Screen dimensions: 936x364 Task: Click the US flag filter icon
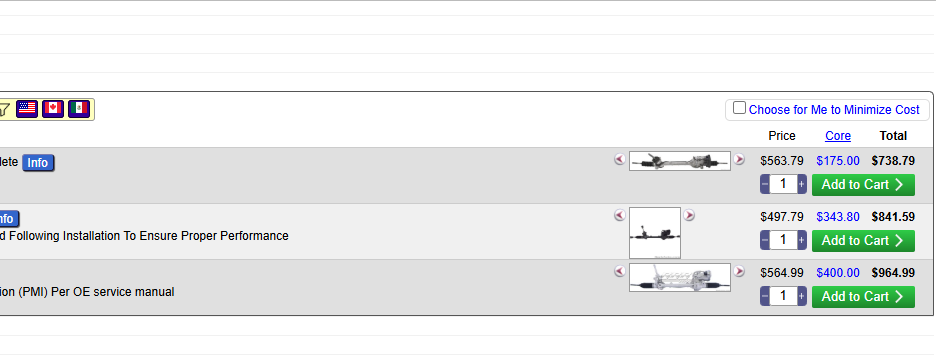click(x=27, y=109)
